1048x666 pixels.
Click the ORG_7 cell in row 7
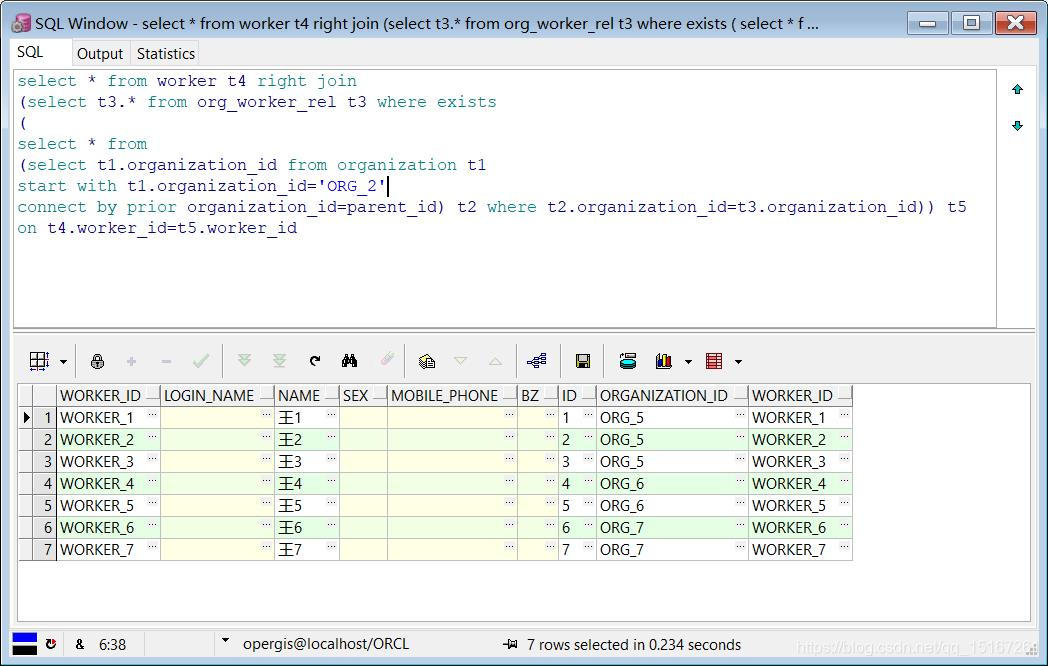pyautogui.click(x=672, y=550)
